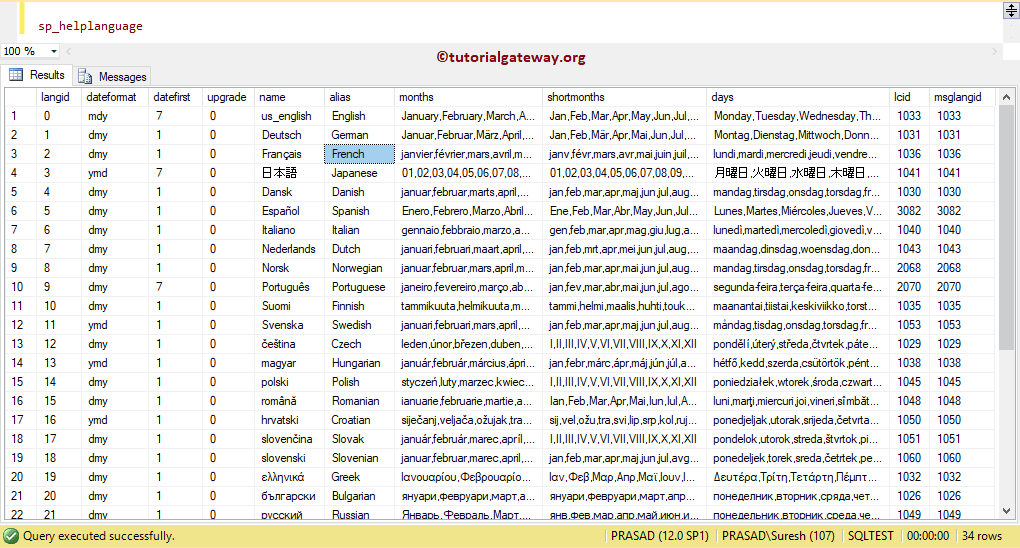Click the 34 rows status entry

(x=982, y=536)
